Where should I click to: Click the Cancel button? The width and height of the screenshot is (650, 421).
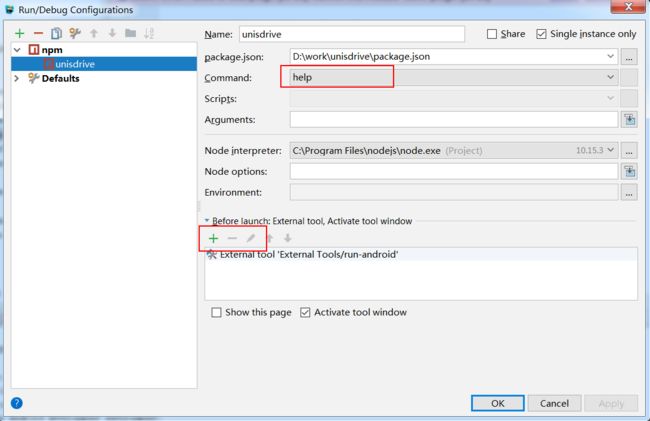(x=554, y=403)
